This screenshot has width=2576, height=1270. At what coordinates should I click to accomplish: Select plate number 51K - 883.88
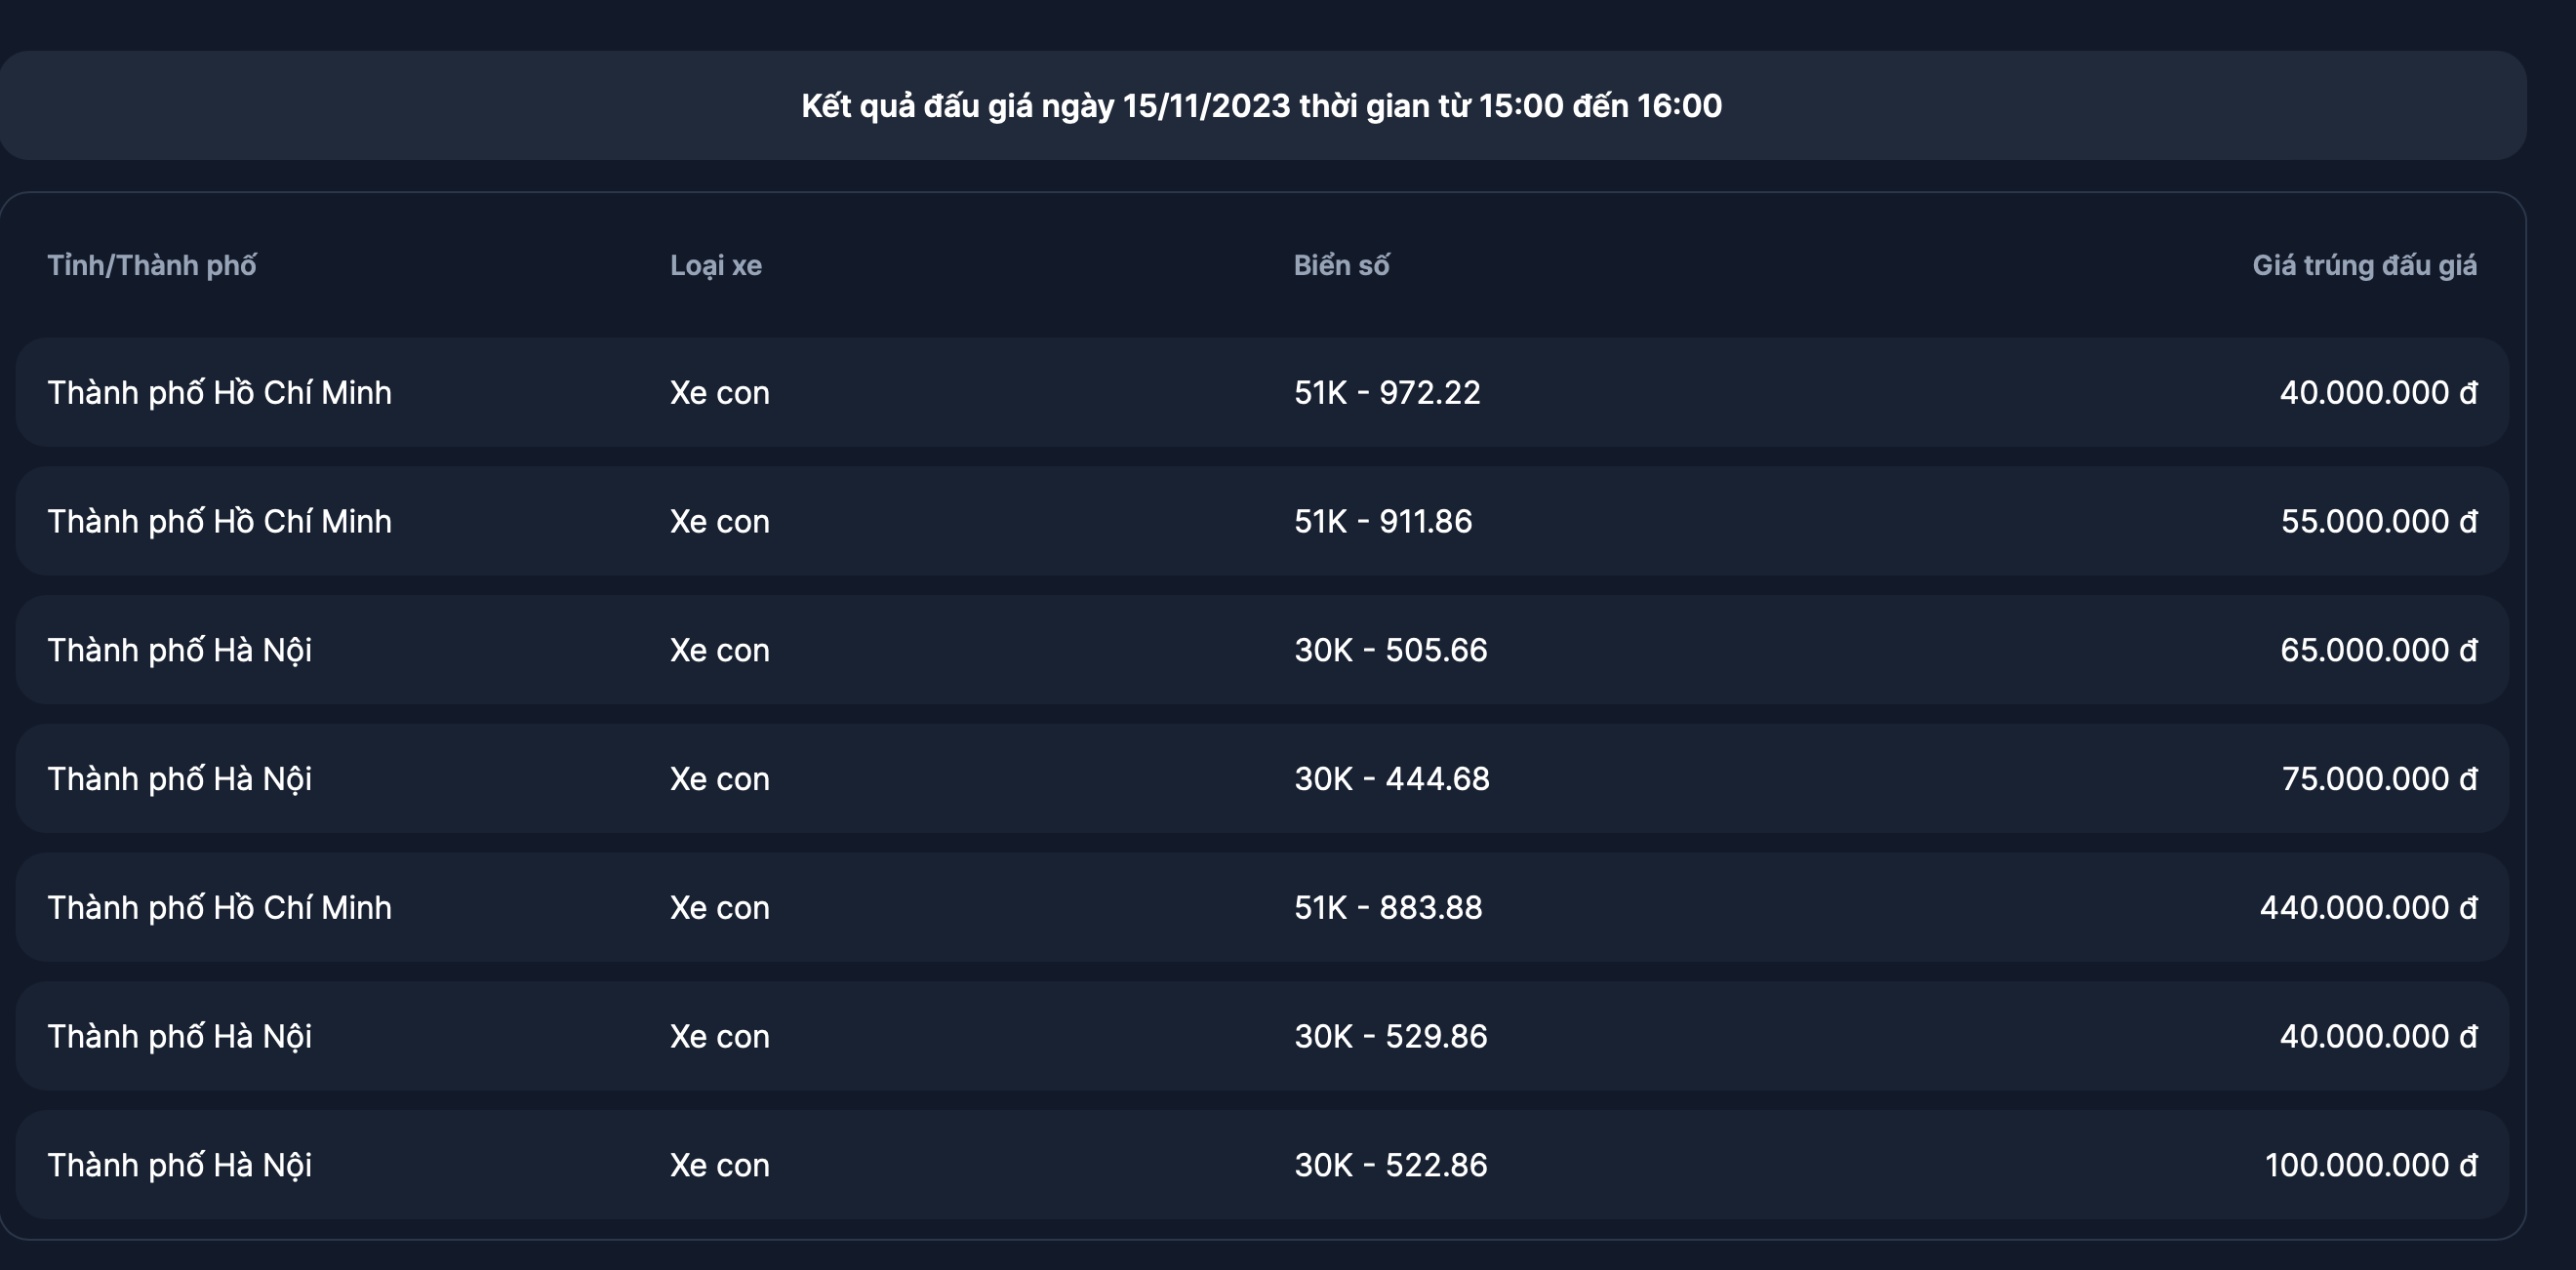tap(1388, 907)
